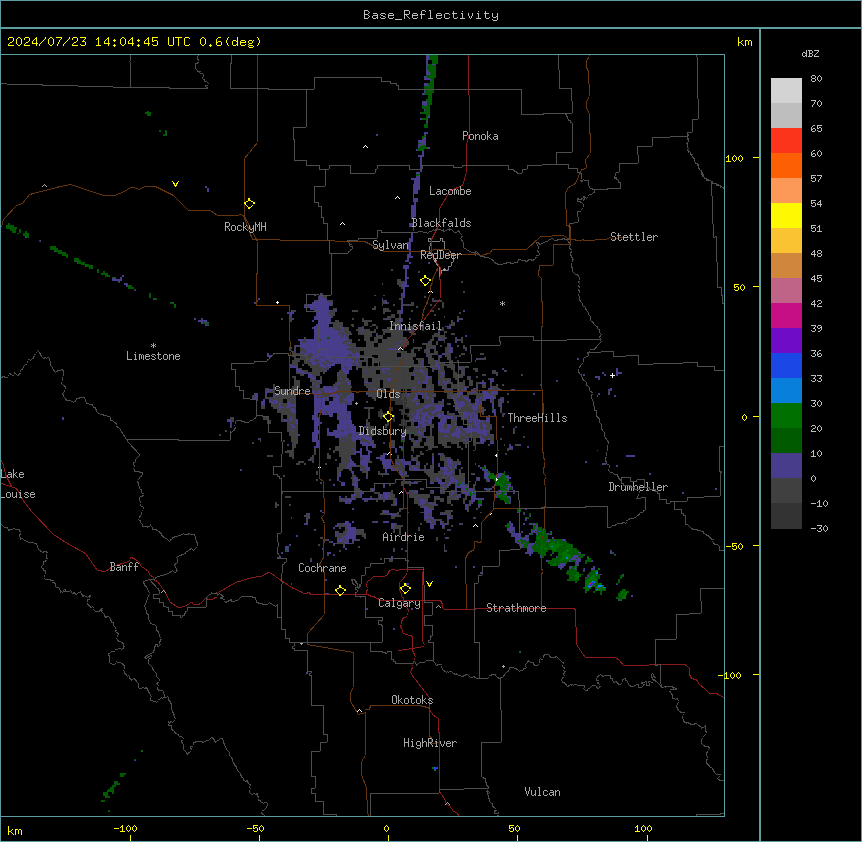Click the Sundre label
This screenshot has height=842, width=862.
(x=292, y=391)
